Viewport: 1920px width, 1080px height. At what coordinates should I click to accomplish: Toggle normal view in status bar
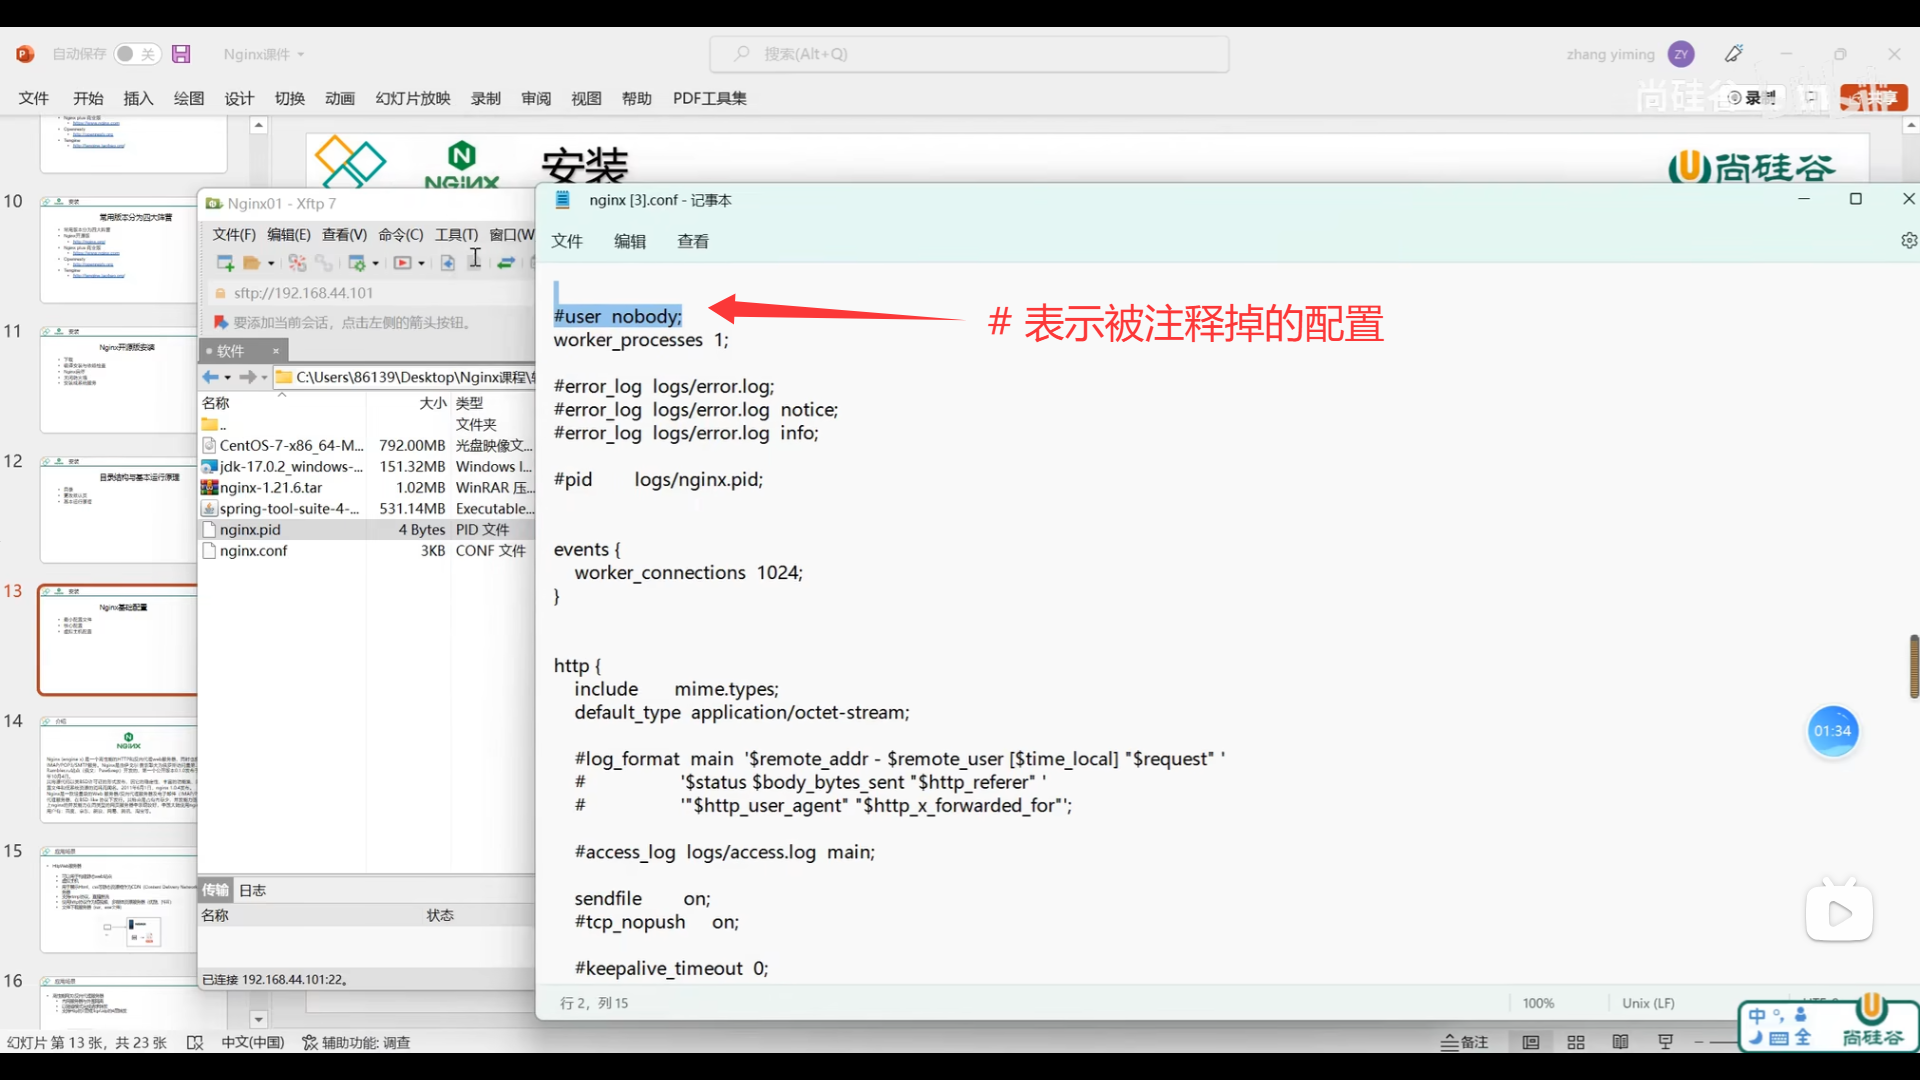coord(1530,1042)
